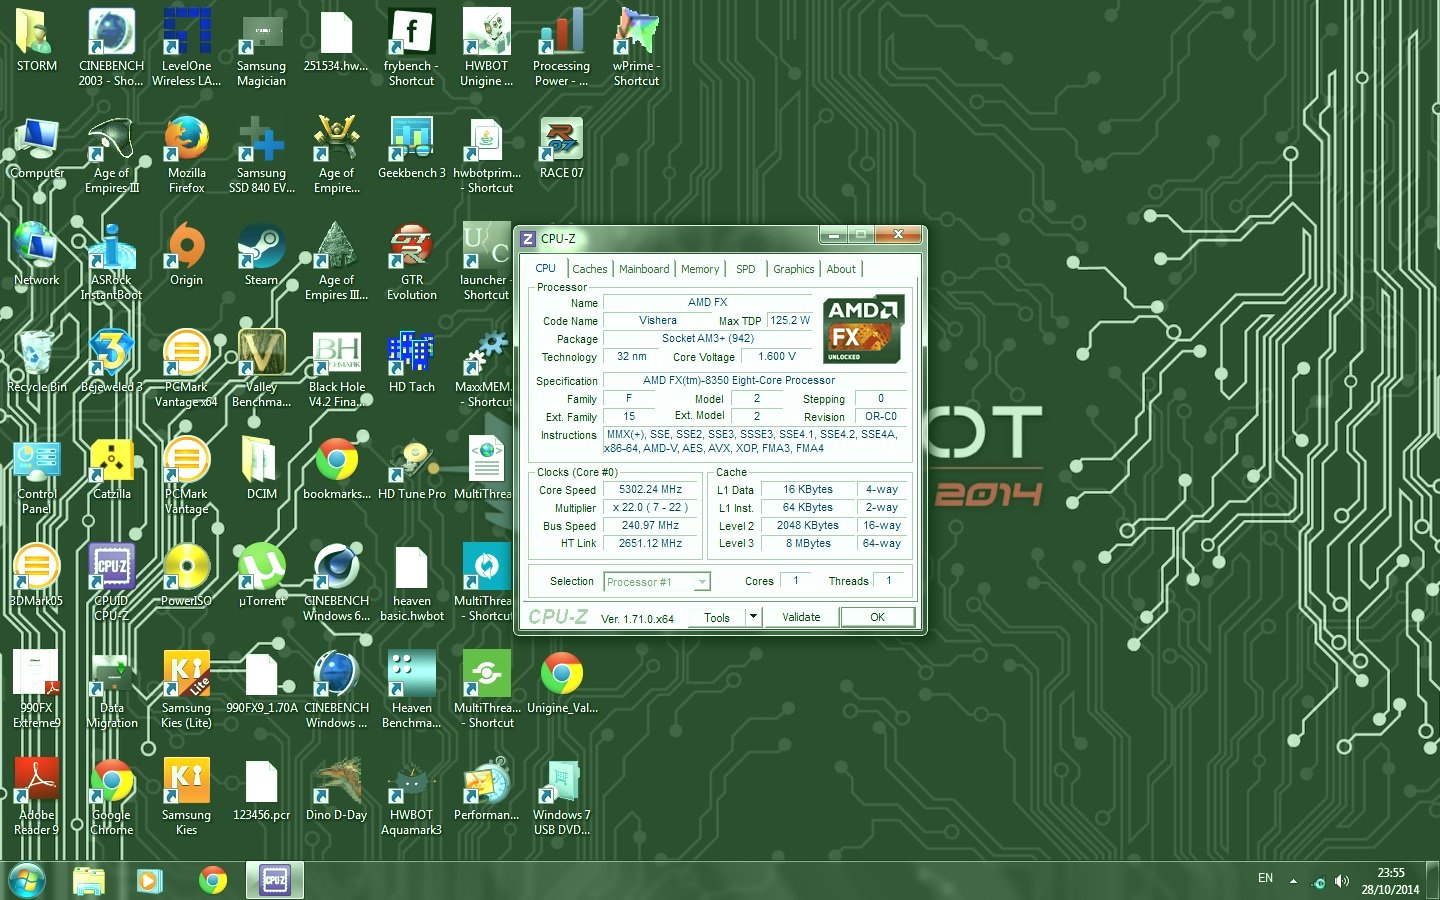The image size is (1440, 900).
Task: Click the CPU-Z taskbar button
Action: pyautogui.click(x=275, y=881)
